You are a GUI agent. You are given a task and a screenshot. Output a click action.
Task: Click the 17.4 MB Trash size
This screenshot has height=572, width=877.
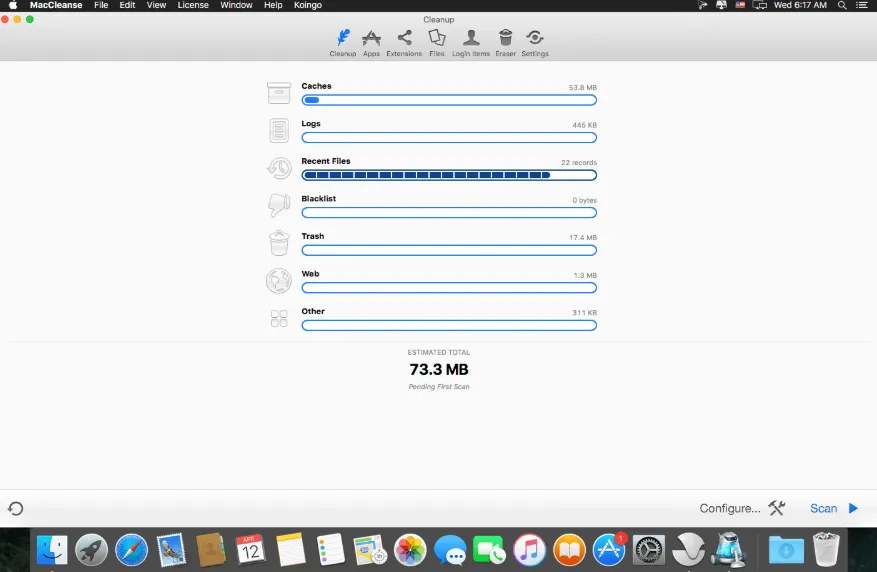[x=583, y=237]
